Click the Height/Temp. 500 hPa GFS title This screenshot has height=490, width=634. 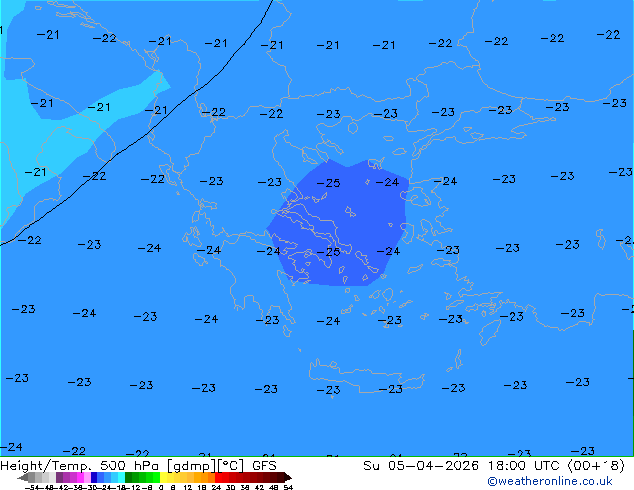pos(138,466)
